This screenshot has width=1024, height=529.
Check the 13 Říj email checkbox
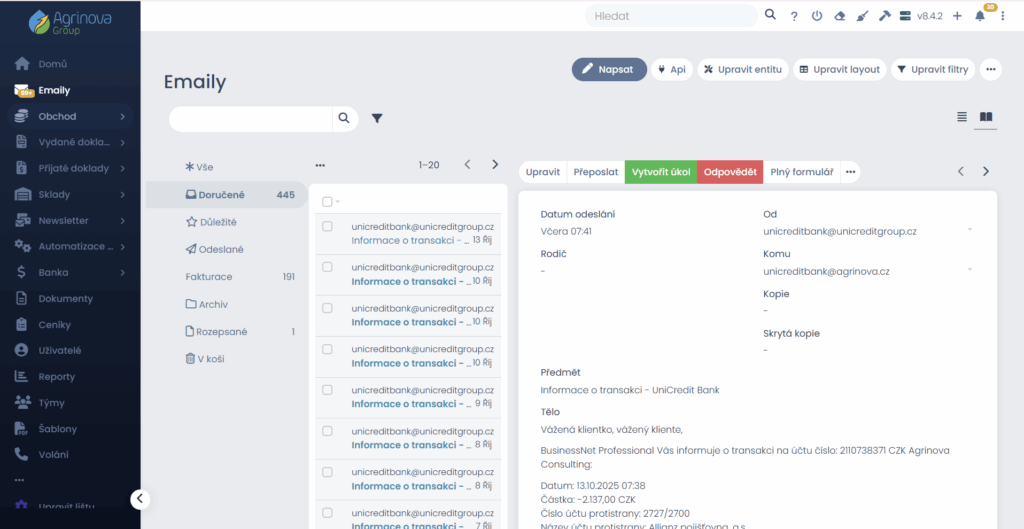(327, 227)
